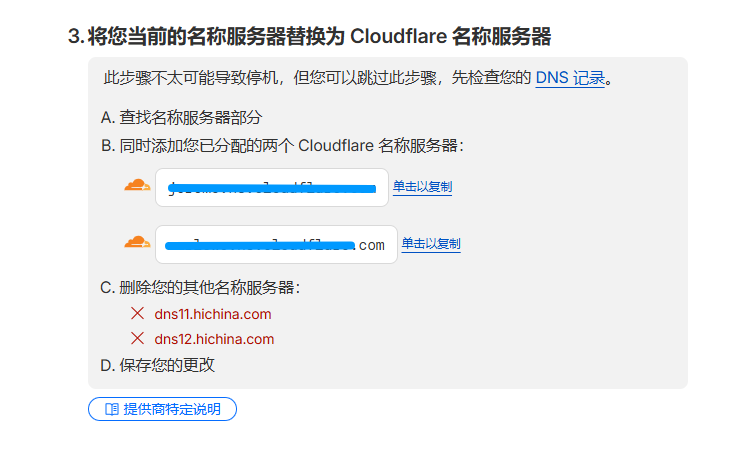Viewport: 741px width, 450px height.
Task: Click blue redaction mark over first nameserver
Action: tap(275, 187)
